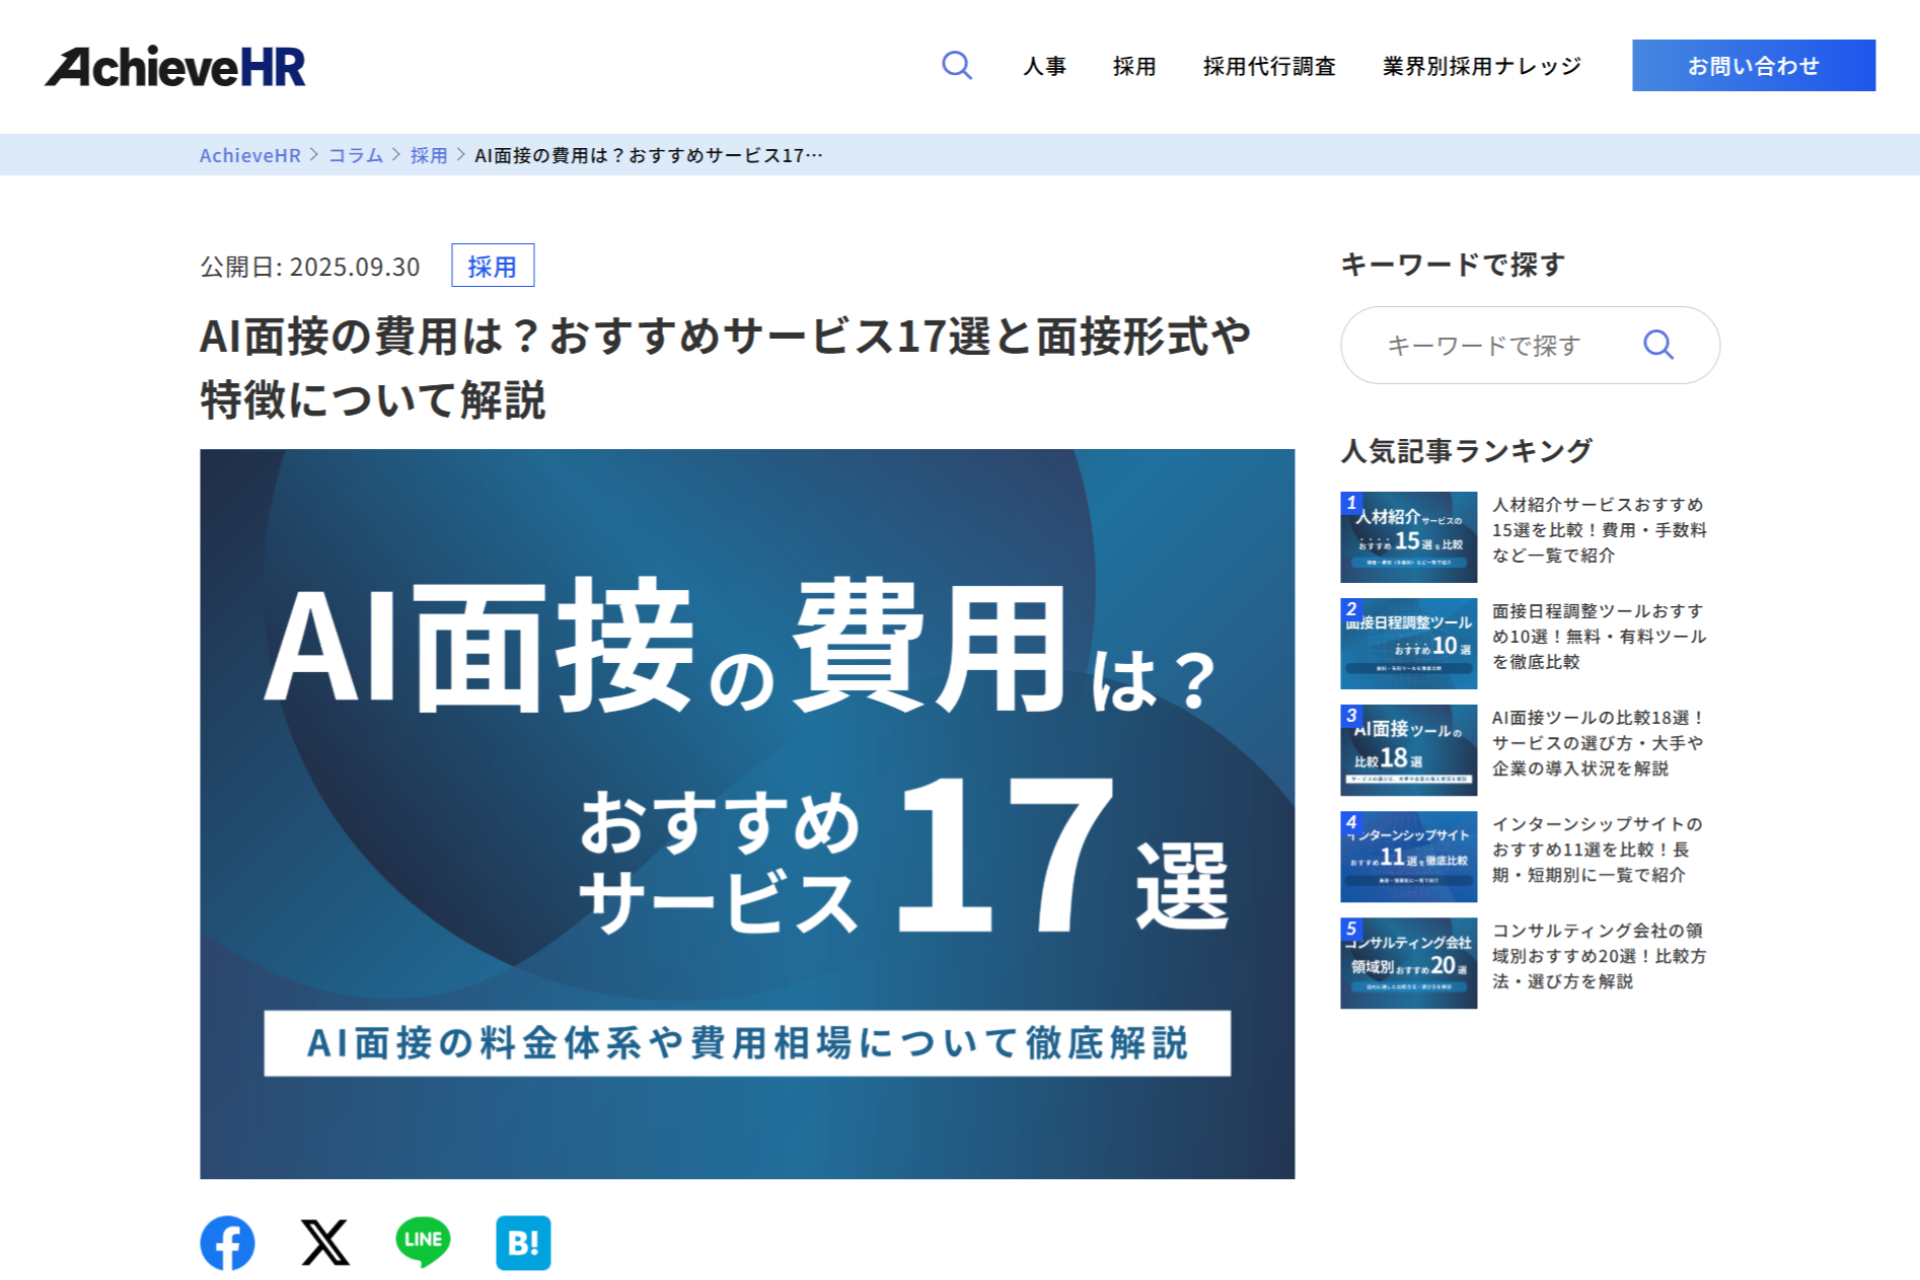Viewport: 1920px width, 1280px height.
Task: Click the main AI面接の費用 hero image
Action: pos(747,813)
